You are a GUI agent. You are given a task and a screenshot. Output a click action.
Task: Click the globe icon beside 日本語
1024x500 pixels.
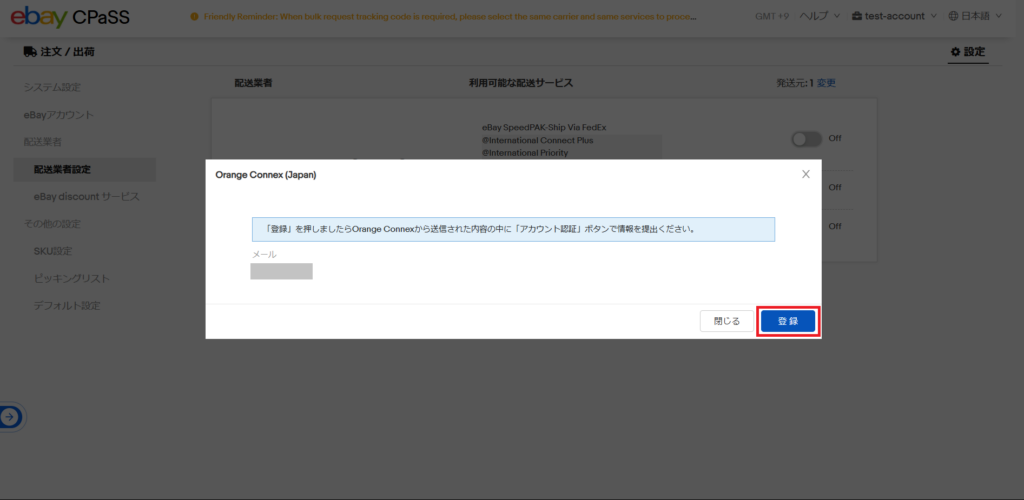click(x=953, y=16)
